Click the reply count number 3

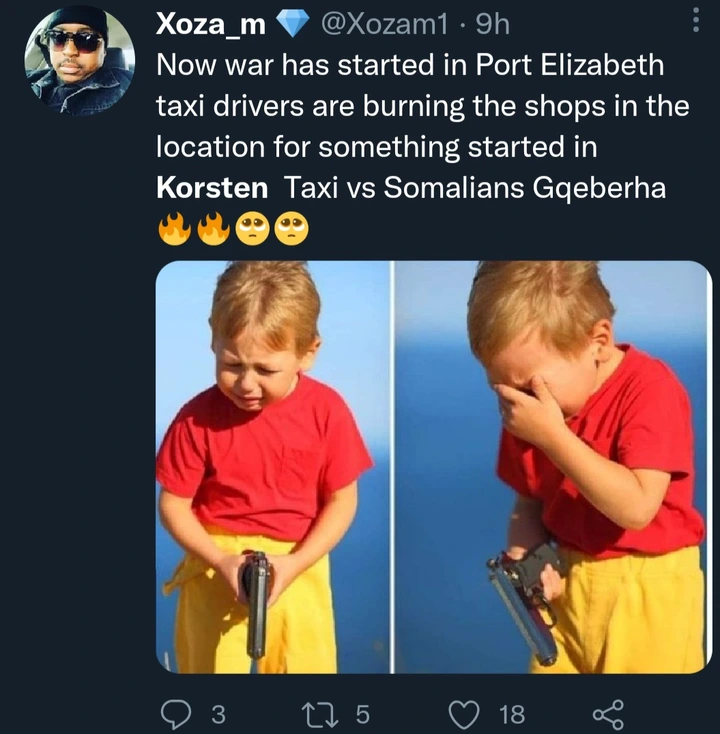pyautogui.click(x=219, y=715)
